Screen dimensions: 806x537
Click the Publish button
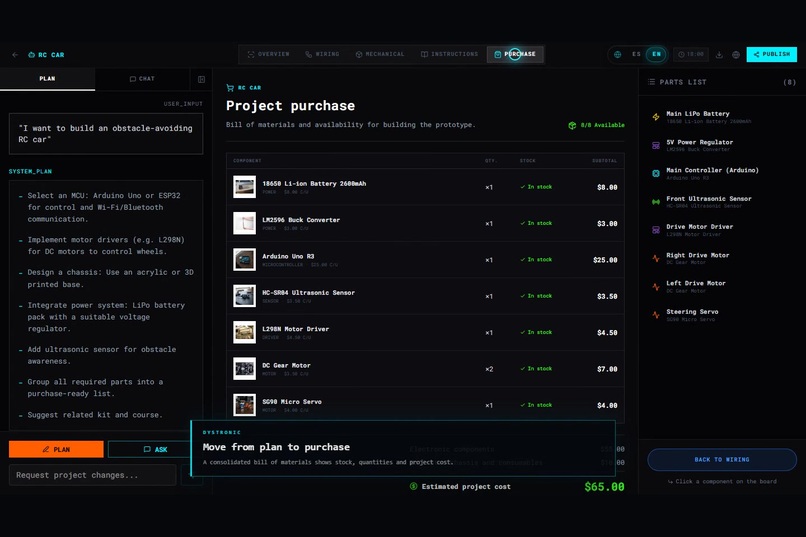[x=772, y=54]
